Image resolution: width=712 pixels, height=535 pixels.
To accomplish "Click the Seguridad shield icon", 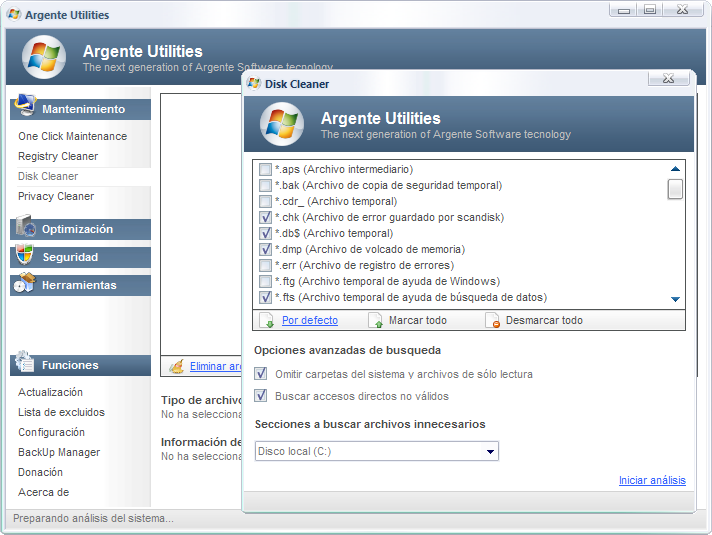I will (x=24, y=257).
